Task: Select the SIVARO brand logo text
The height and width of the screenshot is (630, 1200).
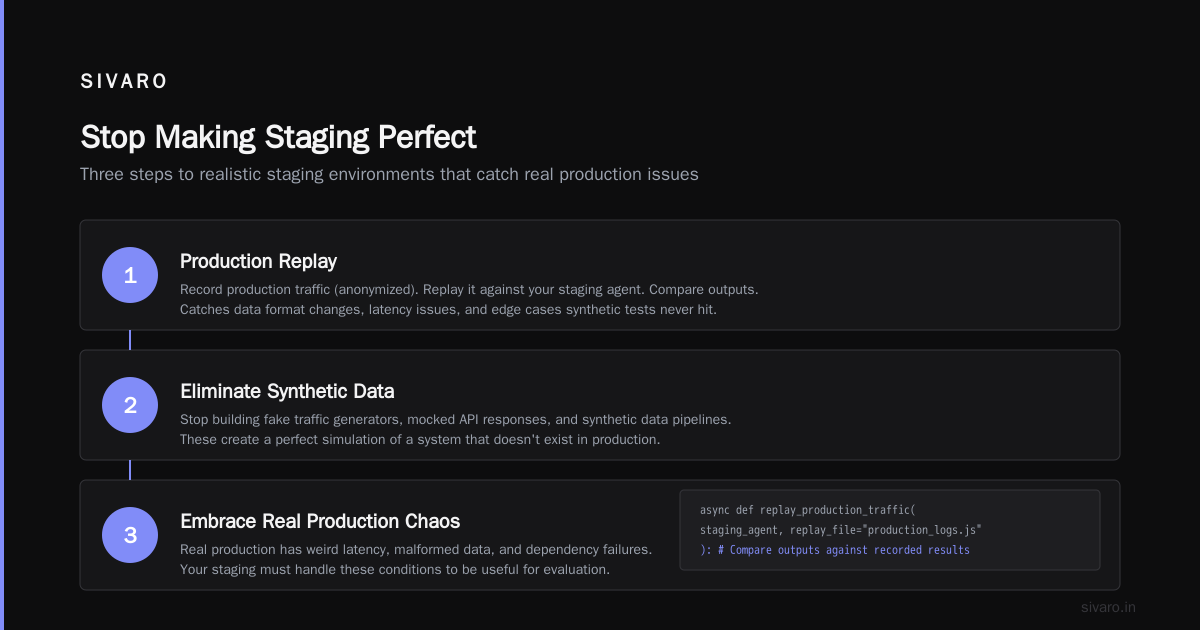Action: tap(124, 82)
